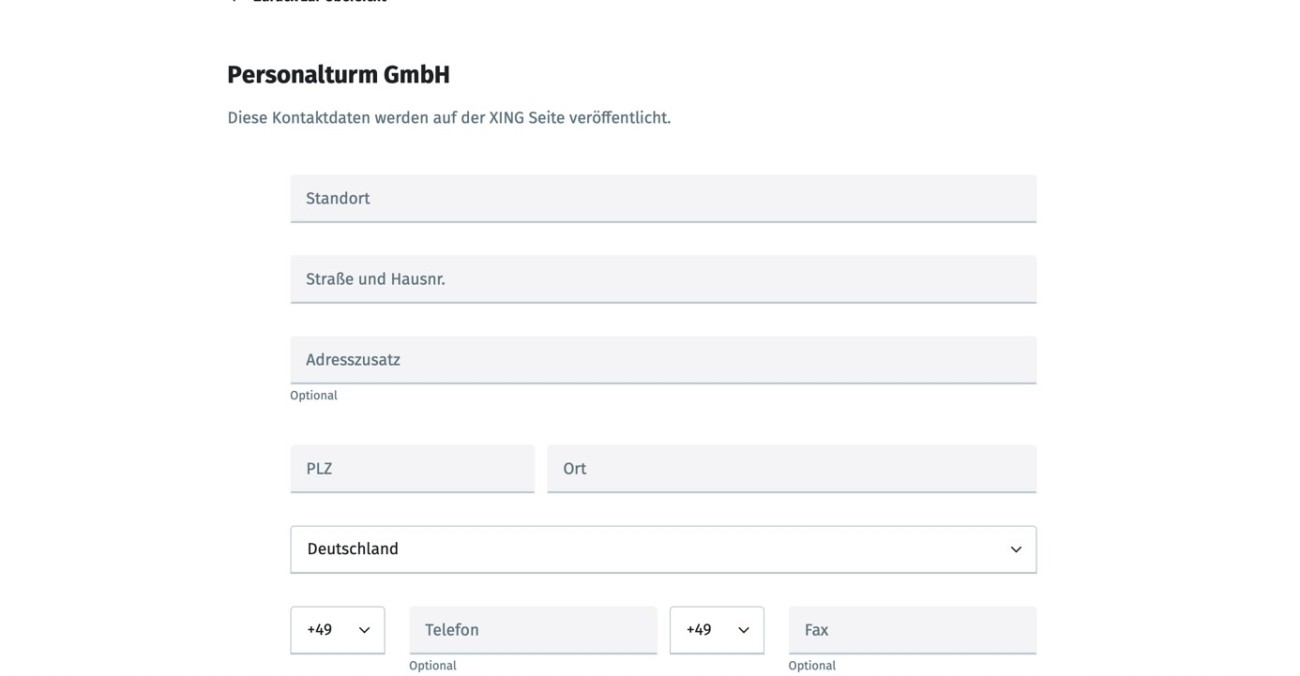Click the chevron beside the Fax +49 code
Screen dimensions: 1300x676
pos(743,631)
